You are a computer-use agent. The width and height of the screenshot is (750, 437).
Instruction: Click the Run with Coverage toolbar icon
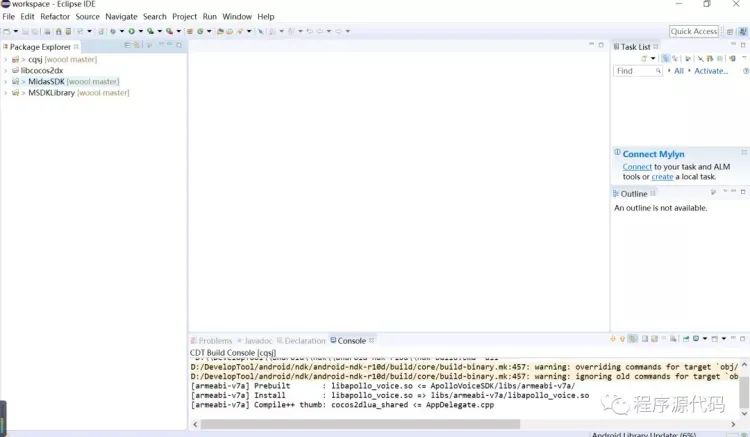150,31
